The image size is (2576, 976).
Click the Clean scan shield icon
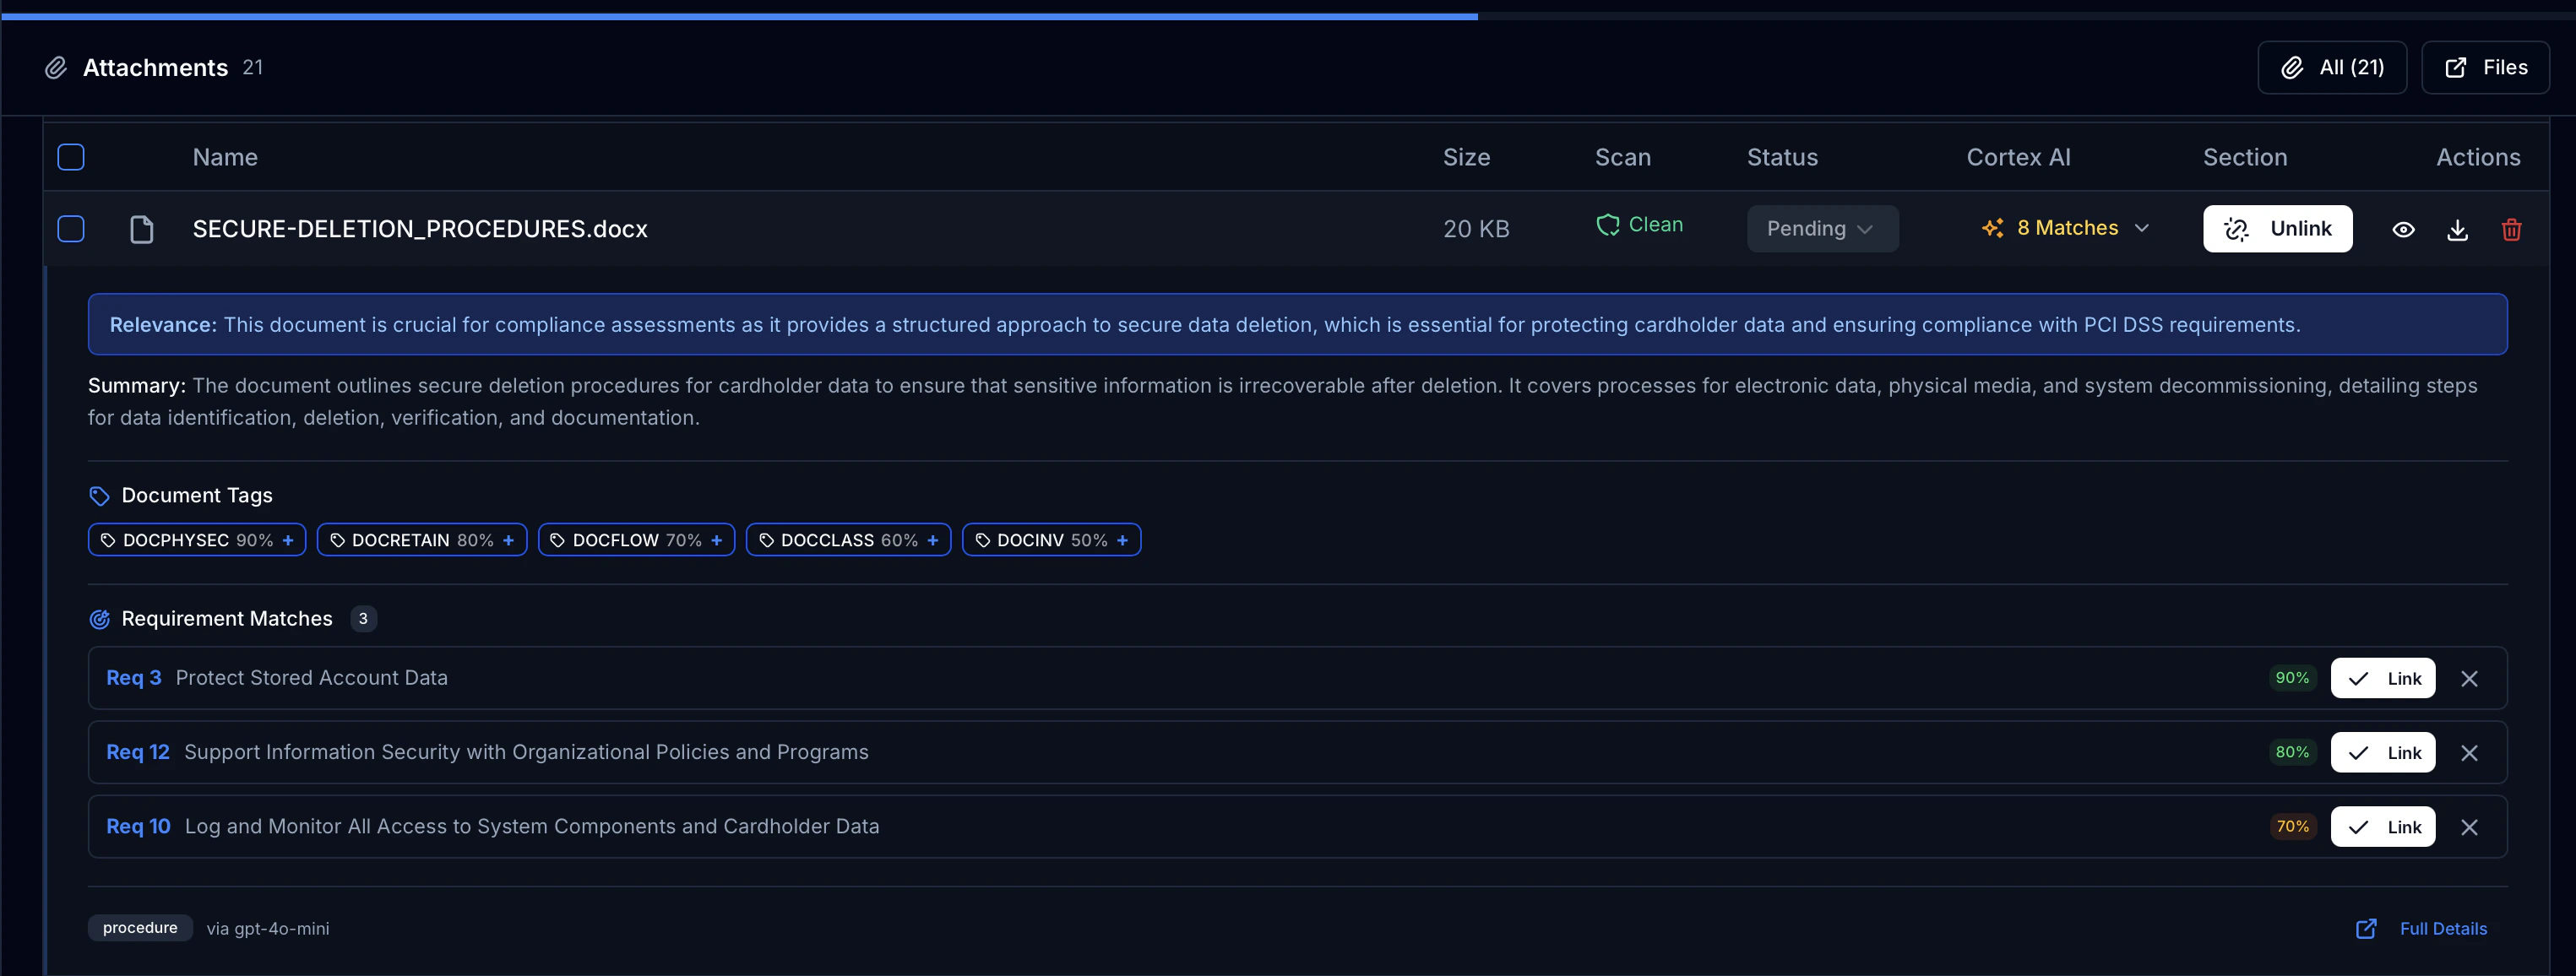click(1608, 224)
